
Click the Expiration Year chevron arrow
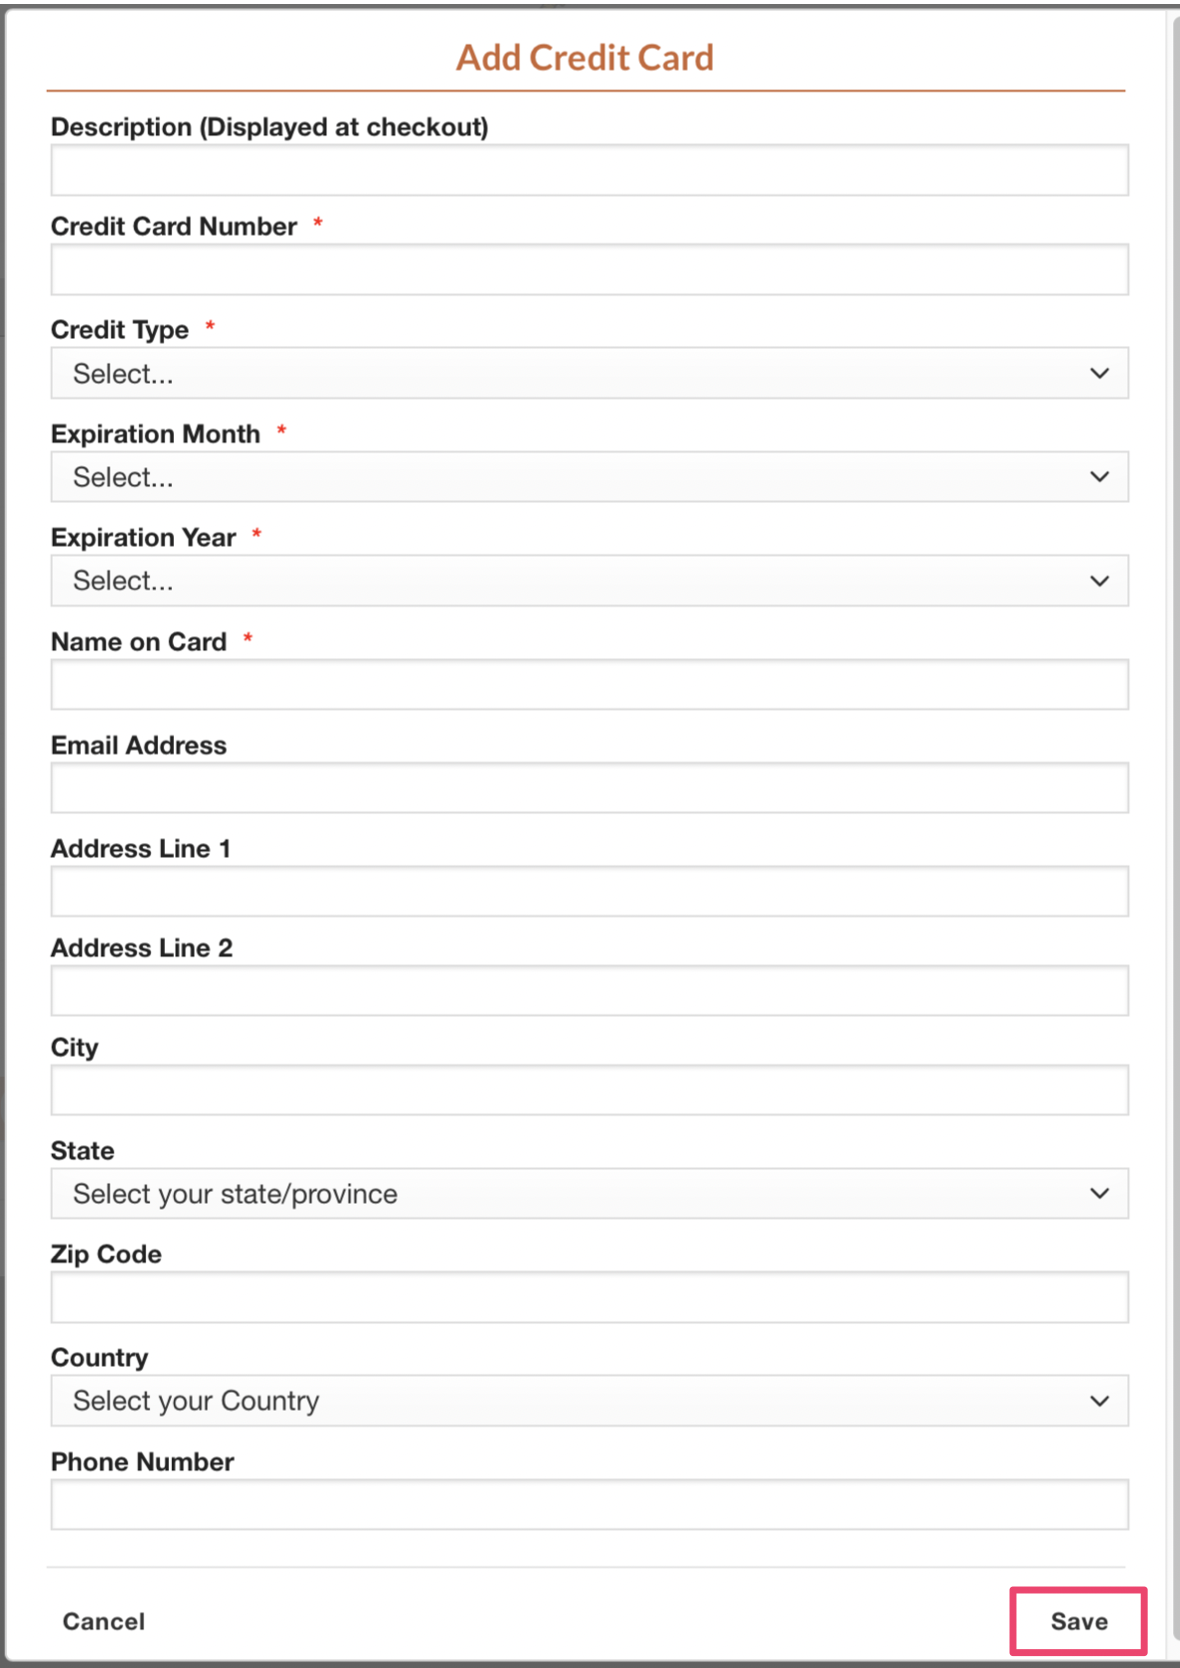[x=1100, y=581]
